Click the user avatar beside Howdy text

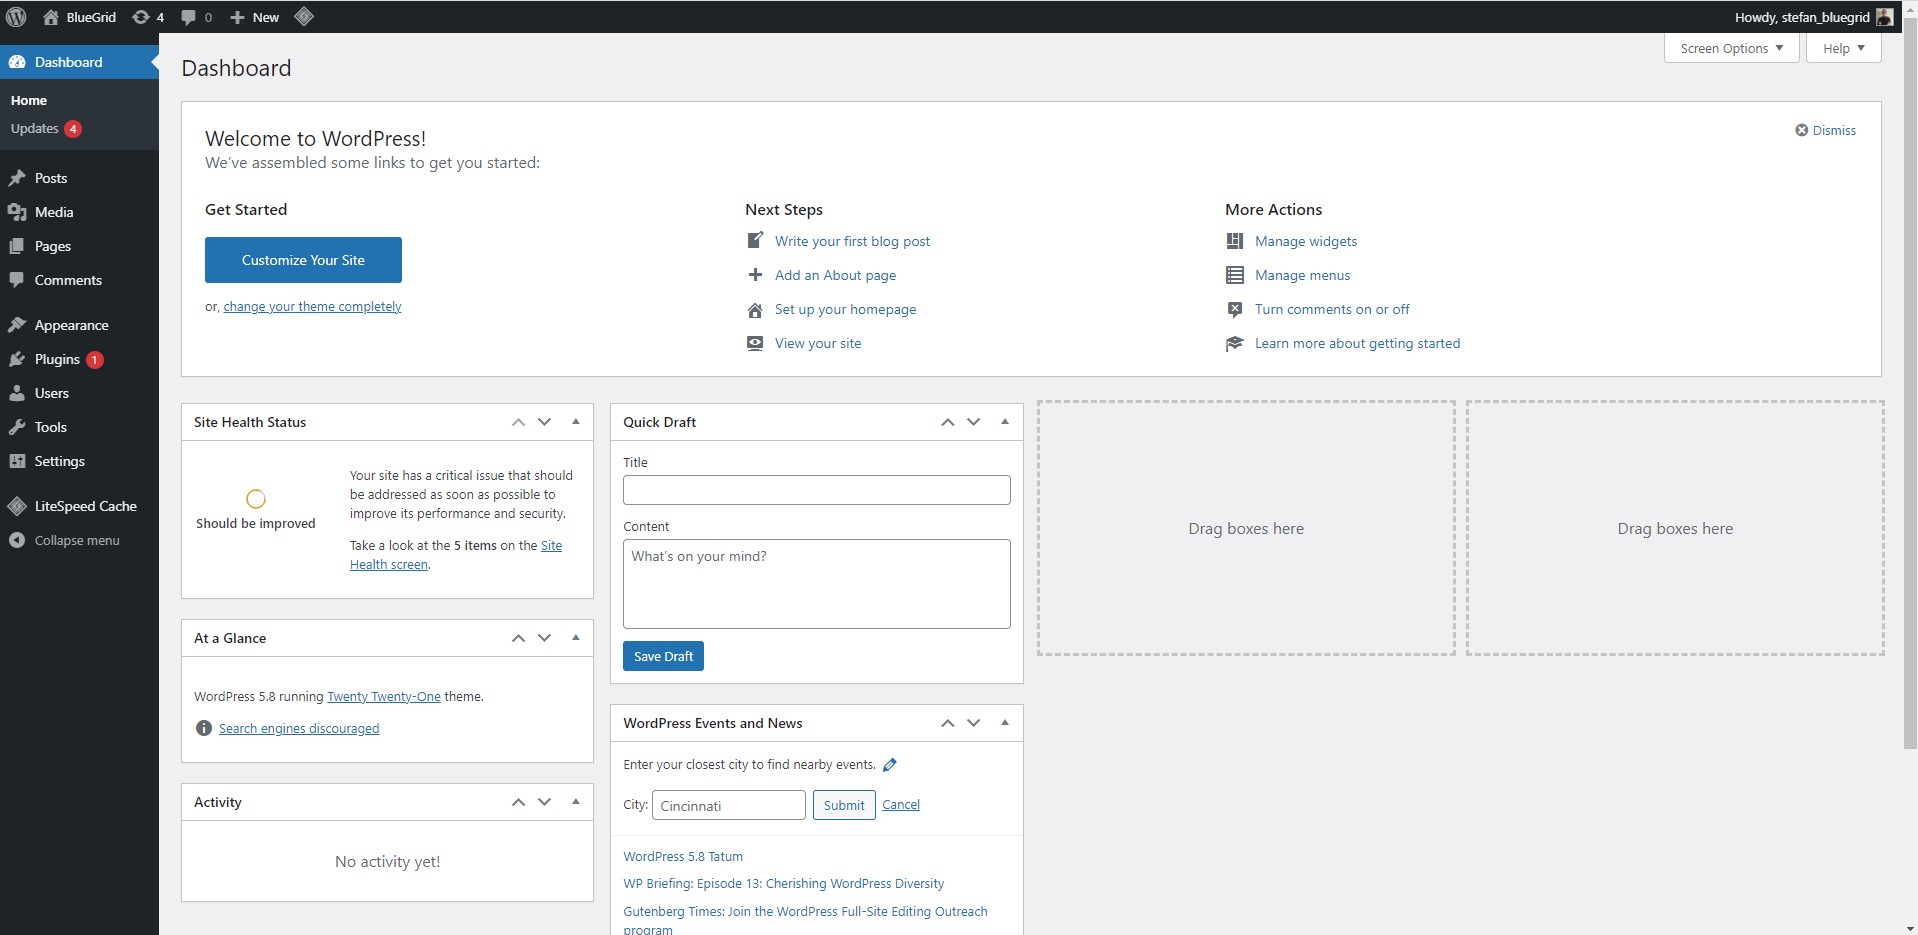(x=1884, y=17)
